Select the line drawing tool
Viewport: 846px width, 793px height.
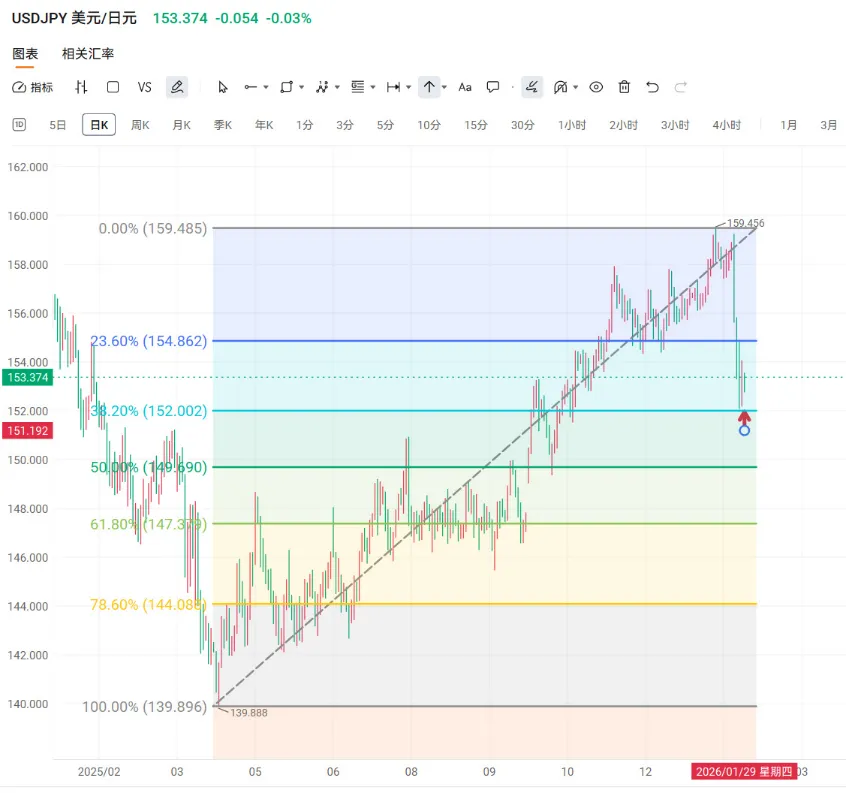[250, 87]
